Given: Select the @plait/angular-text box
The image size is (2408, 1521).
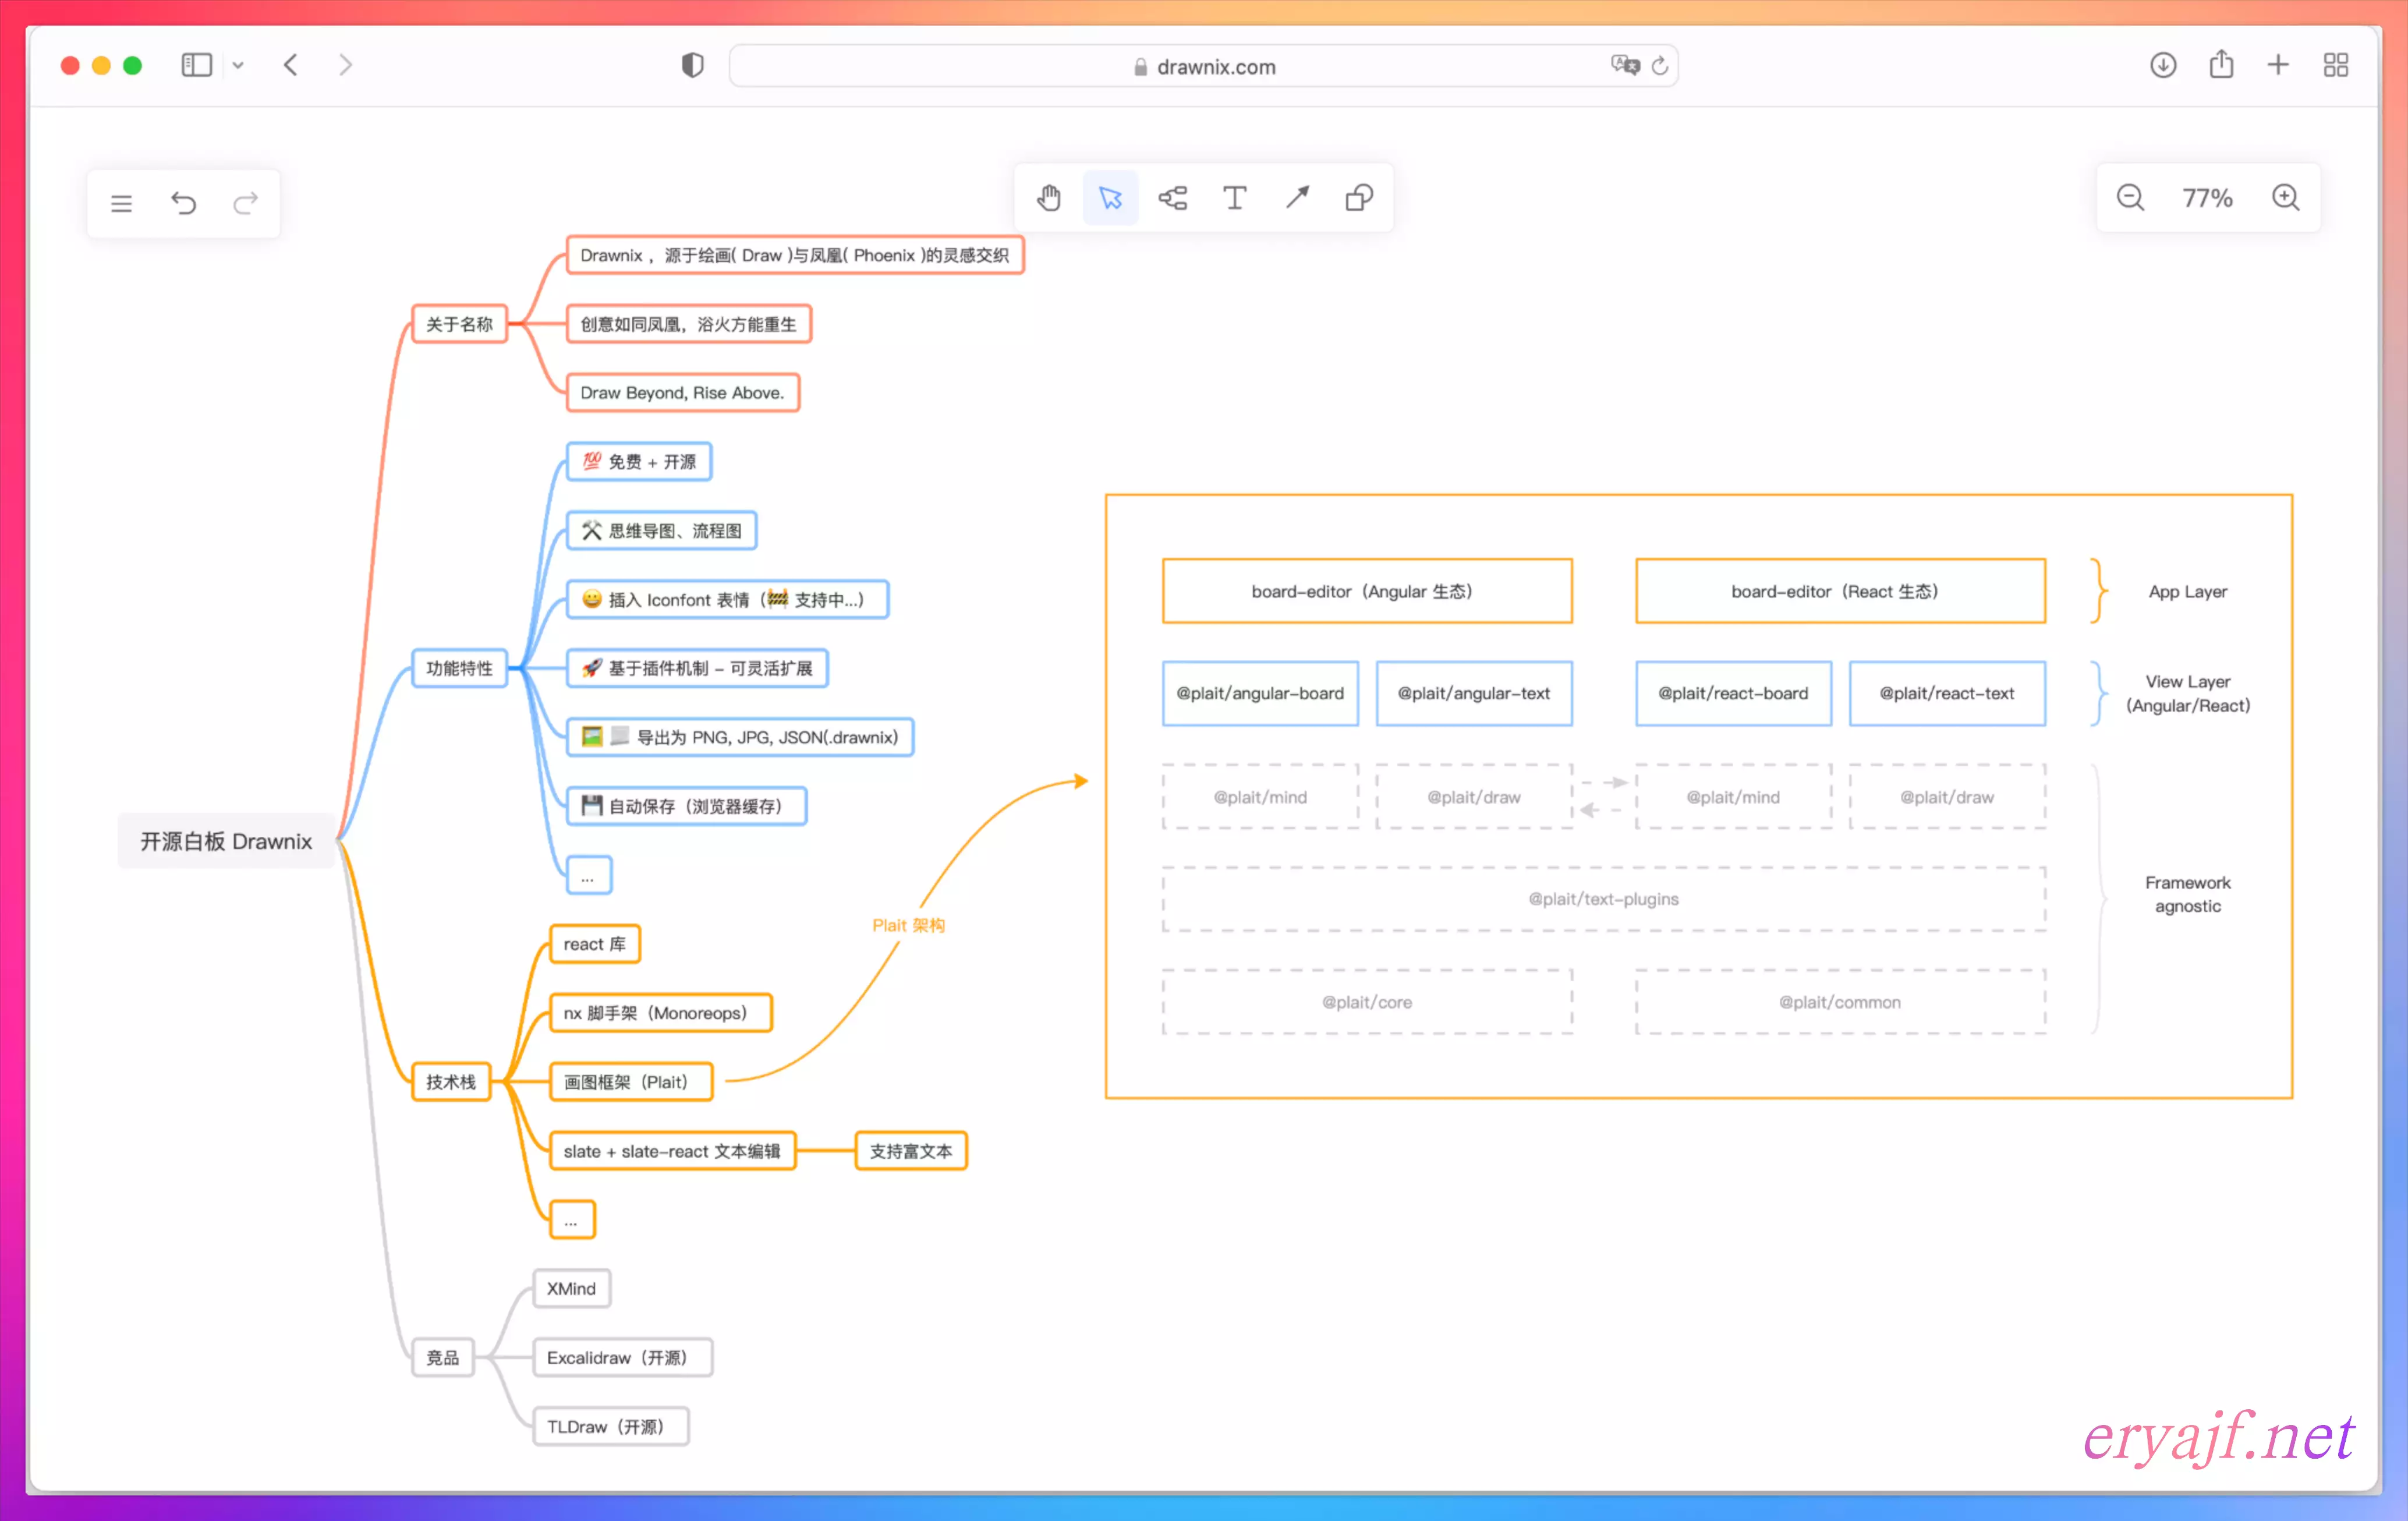Looking at the screenshot, I should pyautogui.click(x=1474, y=693).
